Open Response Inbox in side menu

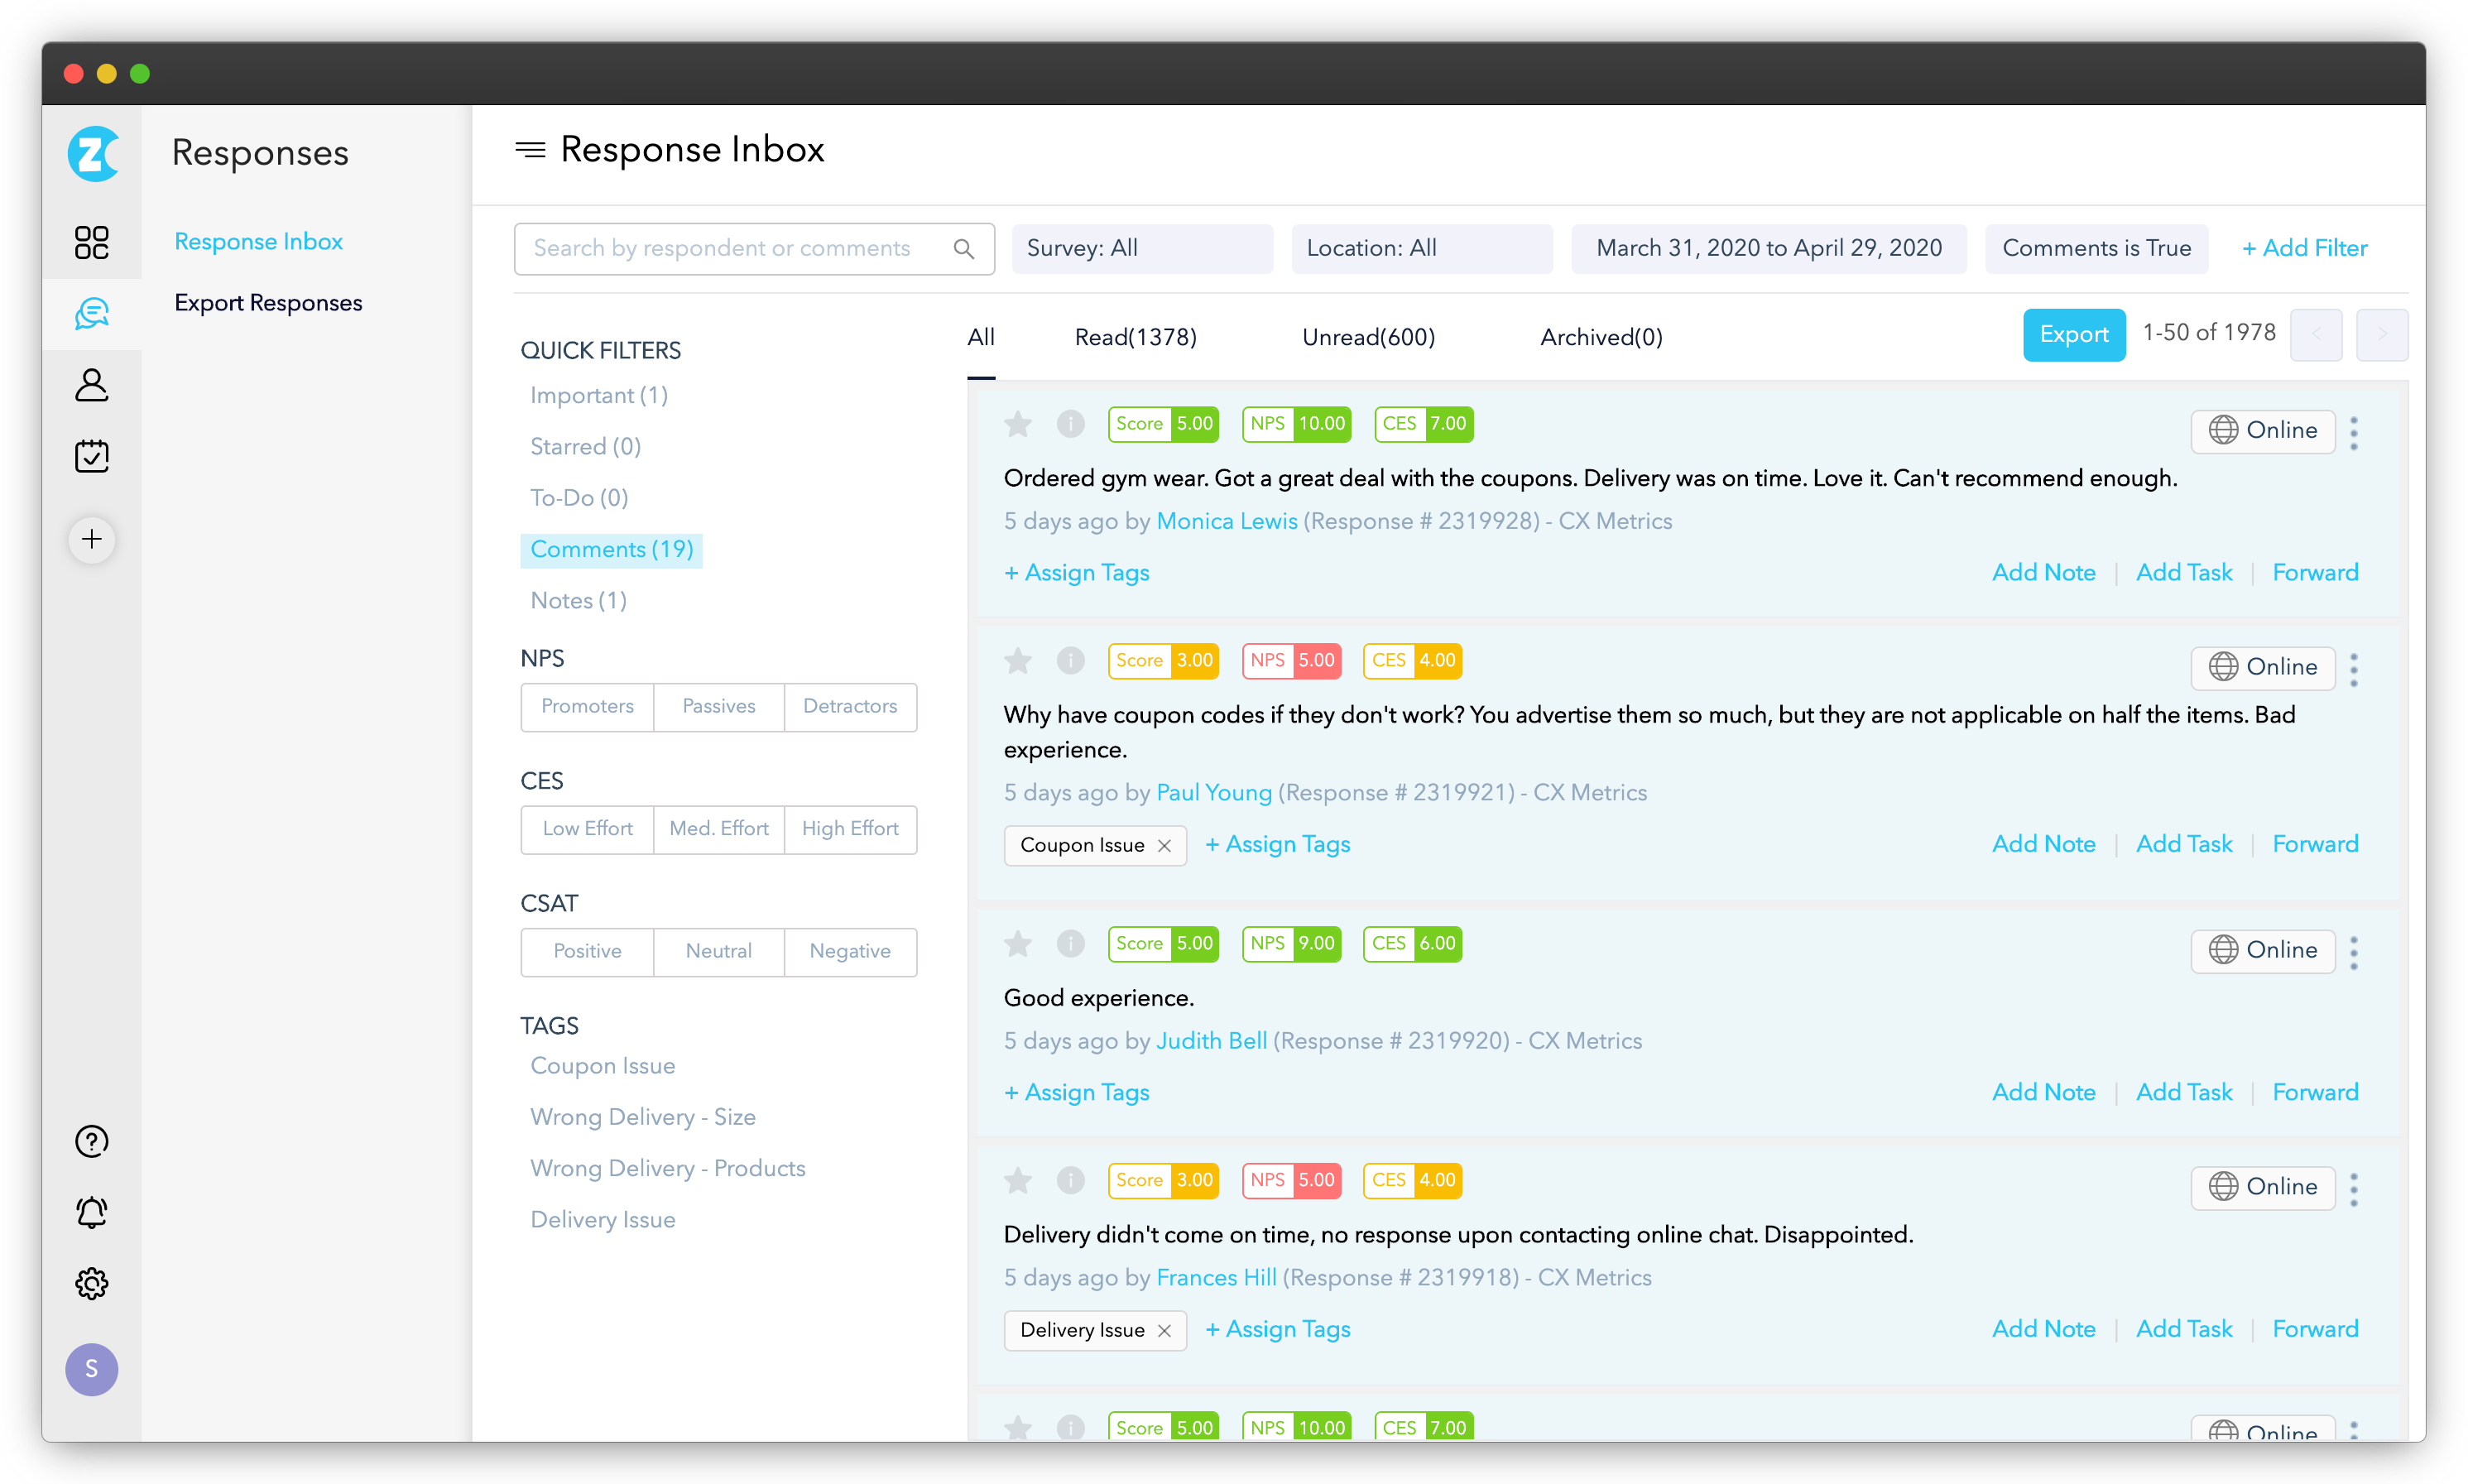(x=259, y=242)
